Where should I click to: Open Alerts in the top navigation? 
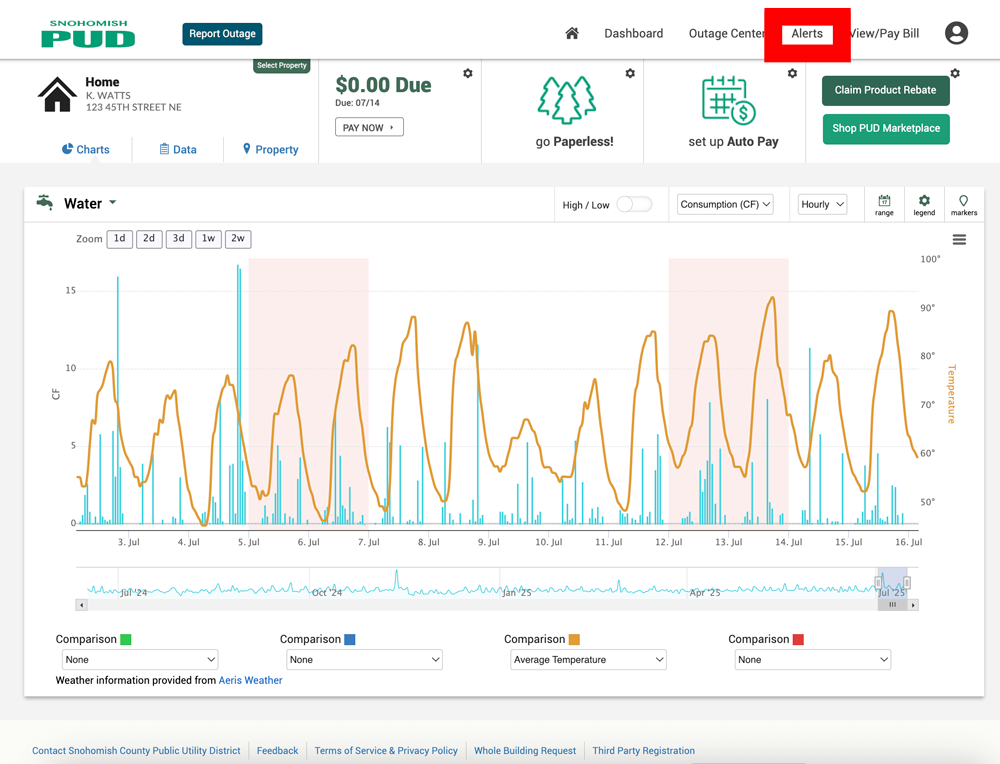tap(807, 33)
